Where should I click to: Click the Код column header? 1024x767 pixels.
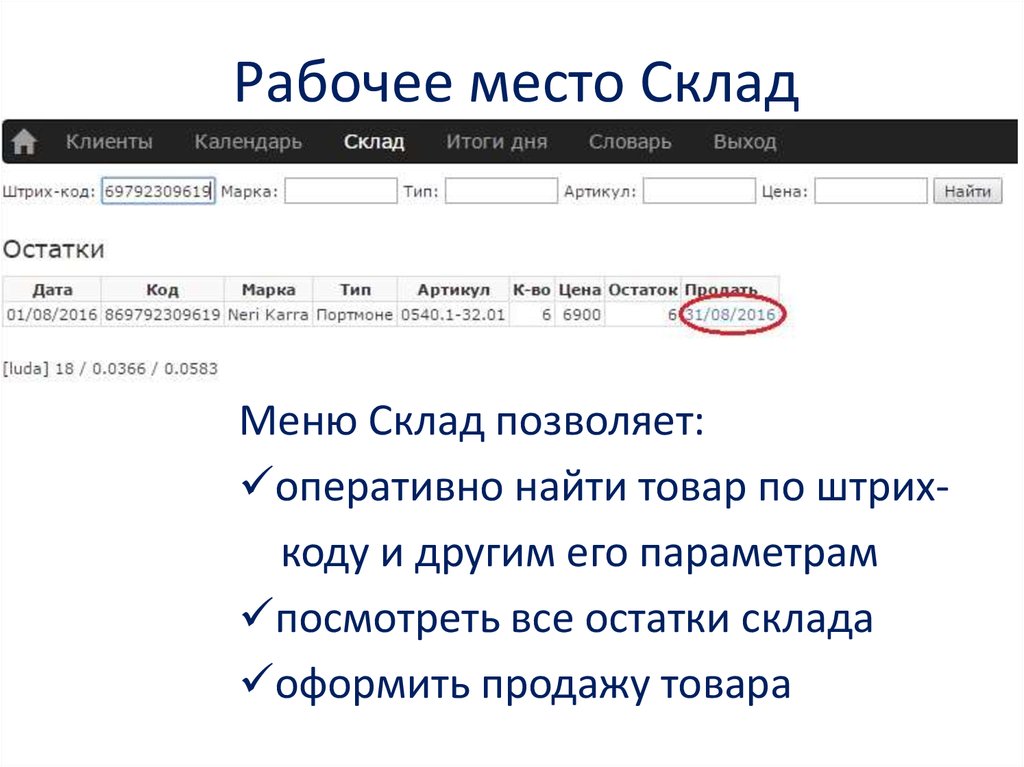tap(159, 290)
